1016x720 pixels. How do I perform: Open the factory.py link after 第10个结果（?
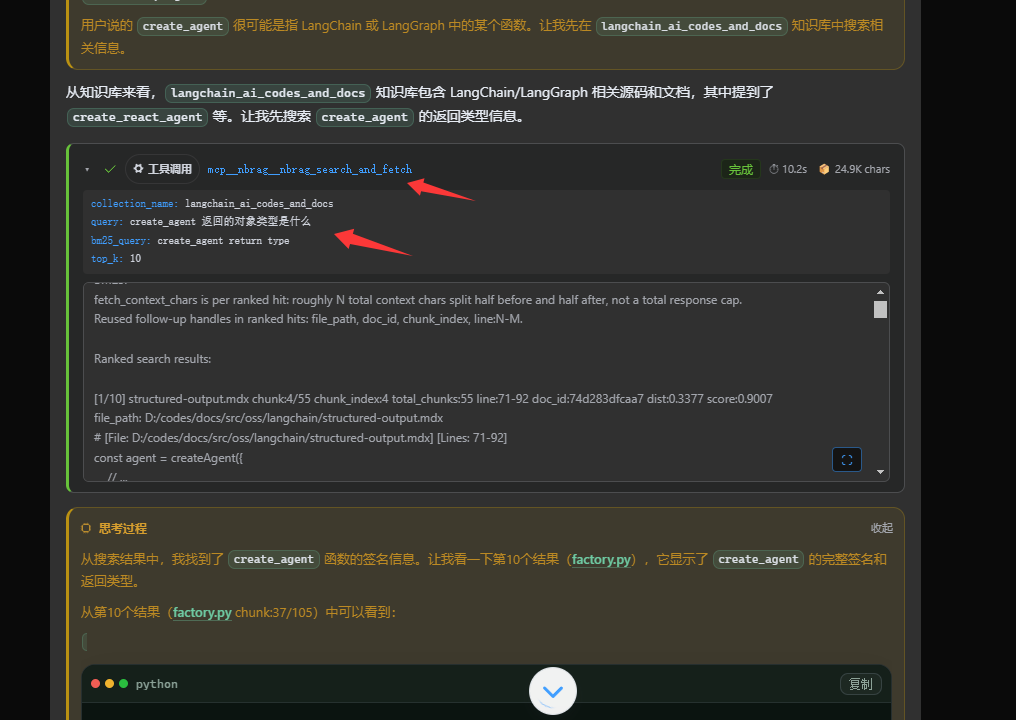(601, 559)
